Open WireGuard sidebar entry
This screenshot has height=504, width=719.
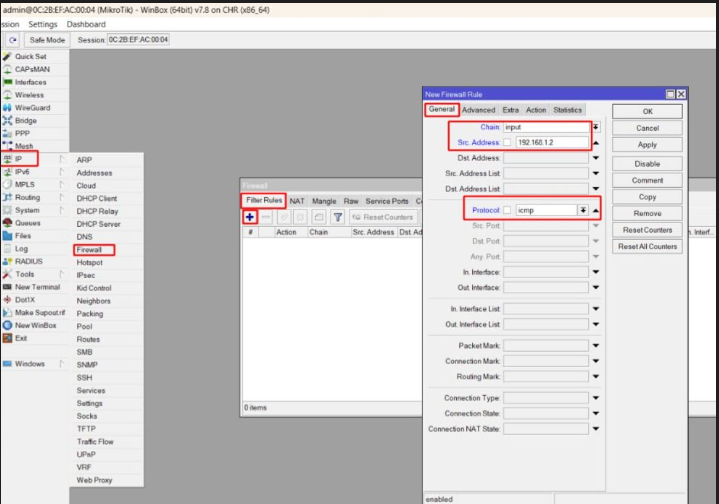pyautogui.click(x=32, y=108)
